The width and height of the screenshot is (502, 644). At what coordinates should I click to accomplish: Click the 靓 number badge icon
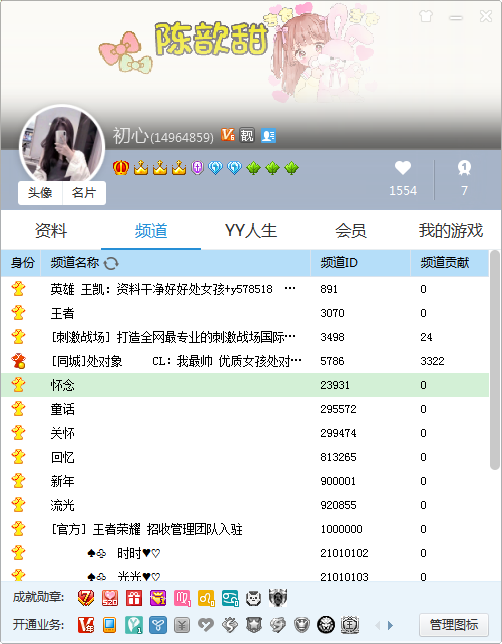pyautogui.click(x=247, y=135)
